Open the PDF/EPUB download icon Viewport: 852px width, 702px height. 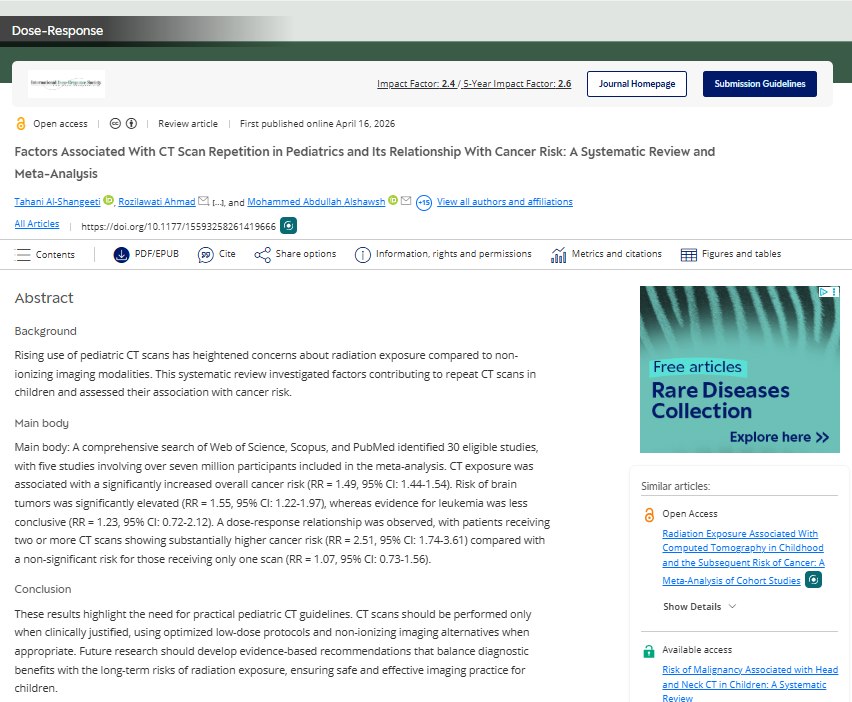[122, 254]
